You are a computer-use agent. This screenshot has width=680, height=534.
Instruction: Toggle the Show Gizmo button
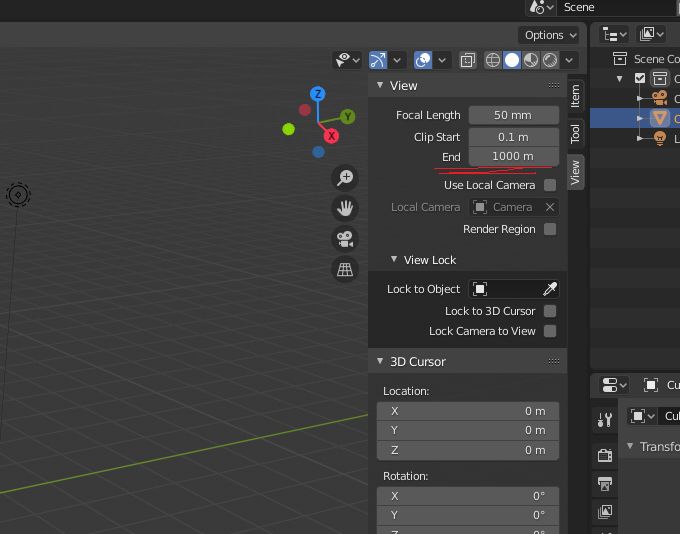click(378, 60)
